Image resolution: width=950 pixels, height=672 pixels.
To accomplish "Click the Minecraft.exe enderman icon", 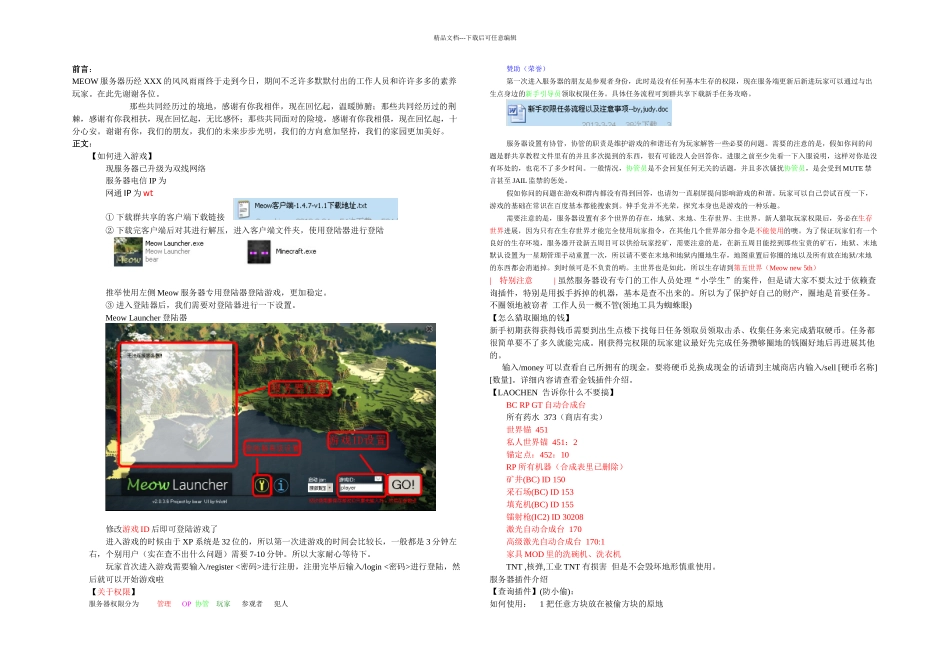I will pyautogui.click(x=259, y=252).
